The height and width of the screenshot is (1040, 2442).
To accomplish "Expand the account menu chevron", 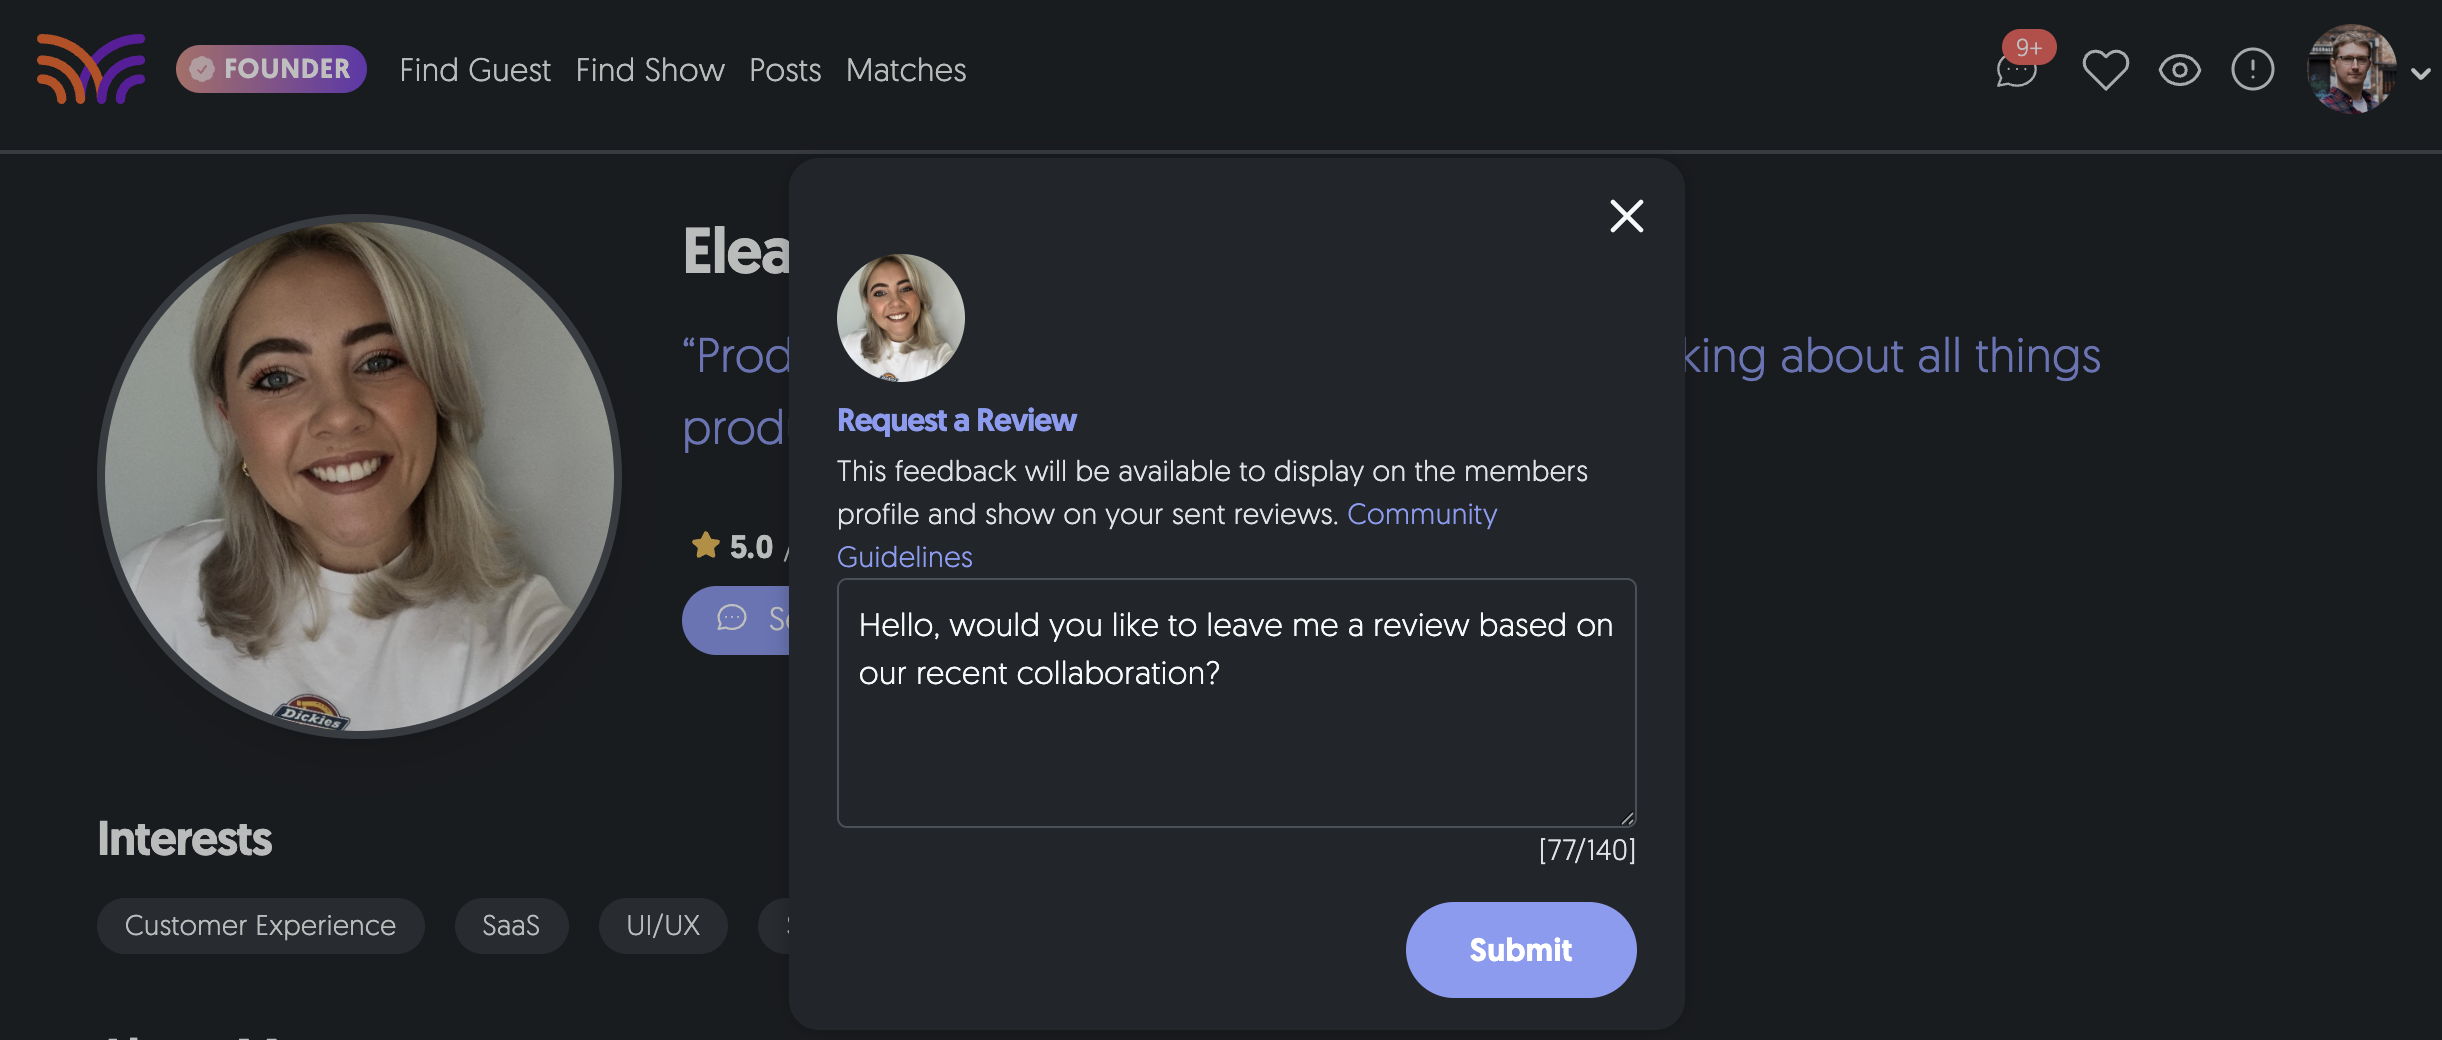I will pos(2421,73).
